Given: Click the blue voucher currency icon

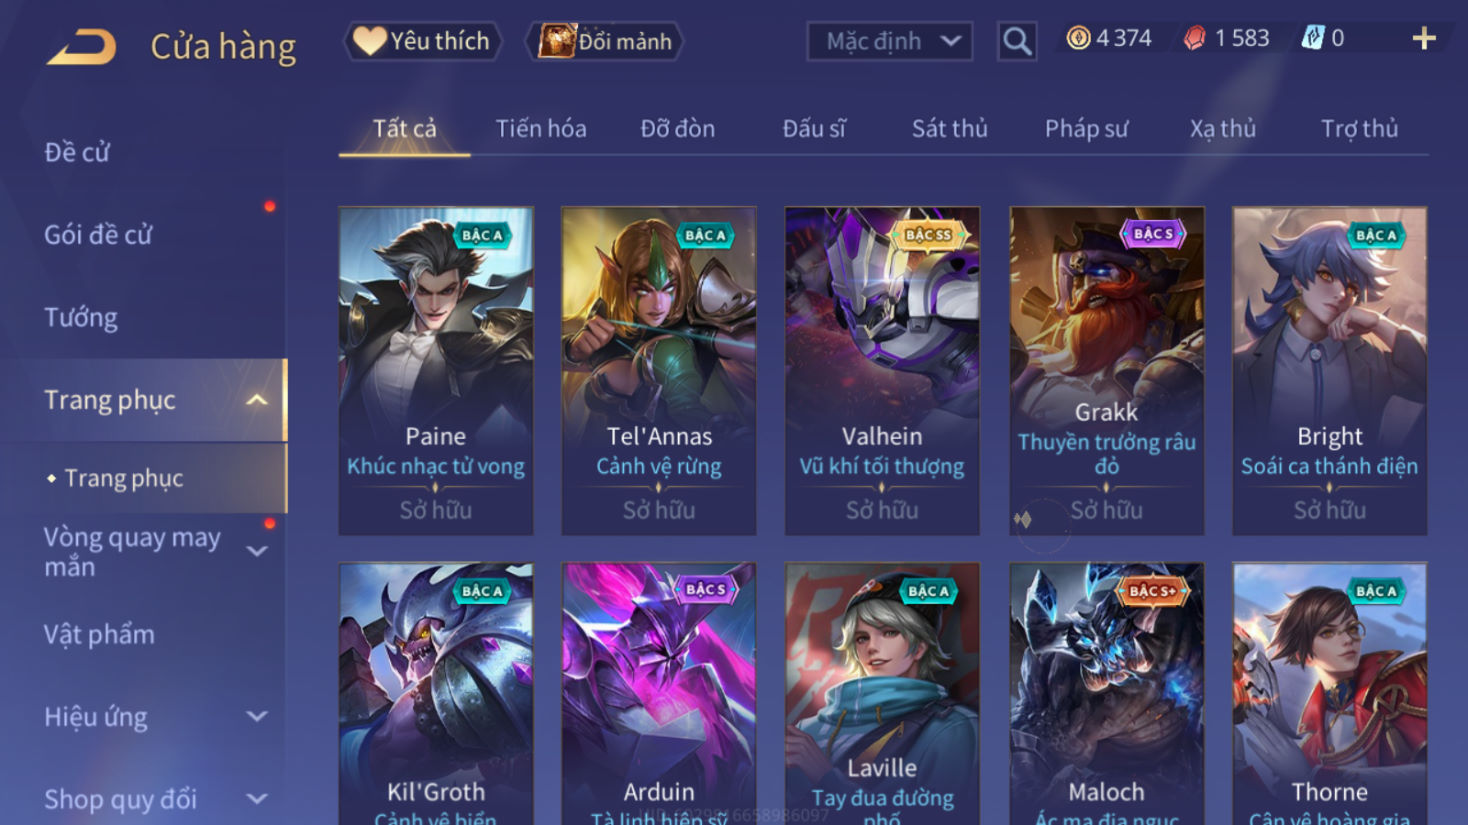Looking at the screenshot, I should 1312,39.
